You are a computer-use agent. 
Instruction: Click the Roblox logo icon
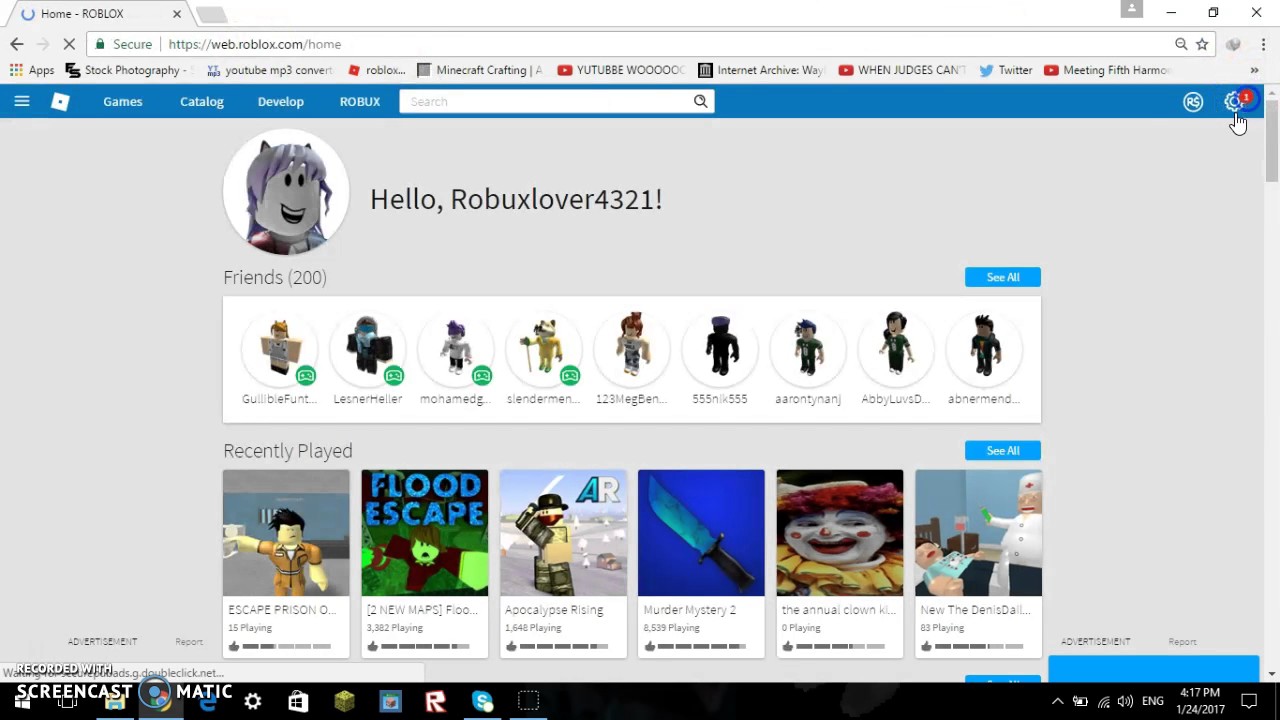pyautogui.click(x=60, y=101)
